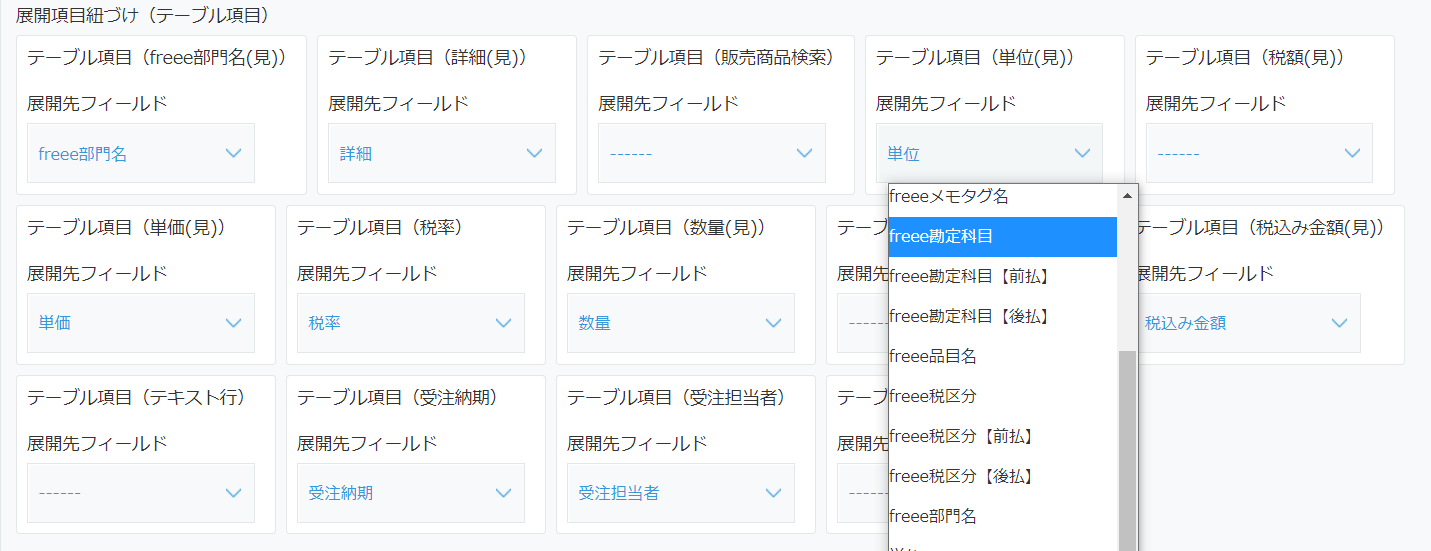Click the テーブル項目（単位(見)） label
The height and width of the screenshot is (551, 1431).
(975, 58)
